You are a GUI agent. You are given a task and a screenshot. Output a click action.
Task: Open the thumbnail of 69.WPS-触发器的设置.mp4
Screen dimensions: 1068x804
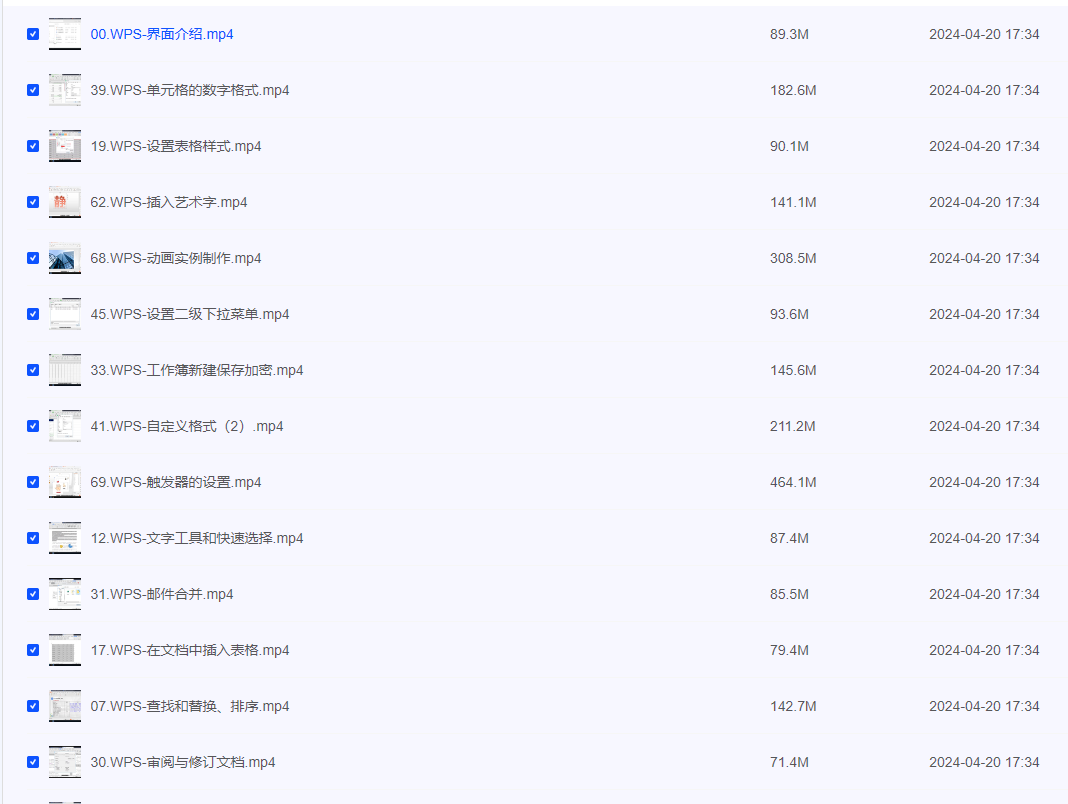point(65,482)
